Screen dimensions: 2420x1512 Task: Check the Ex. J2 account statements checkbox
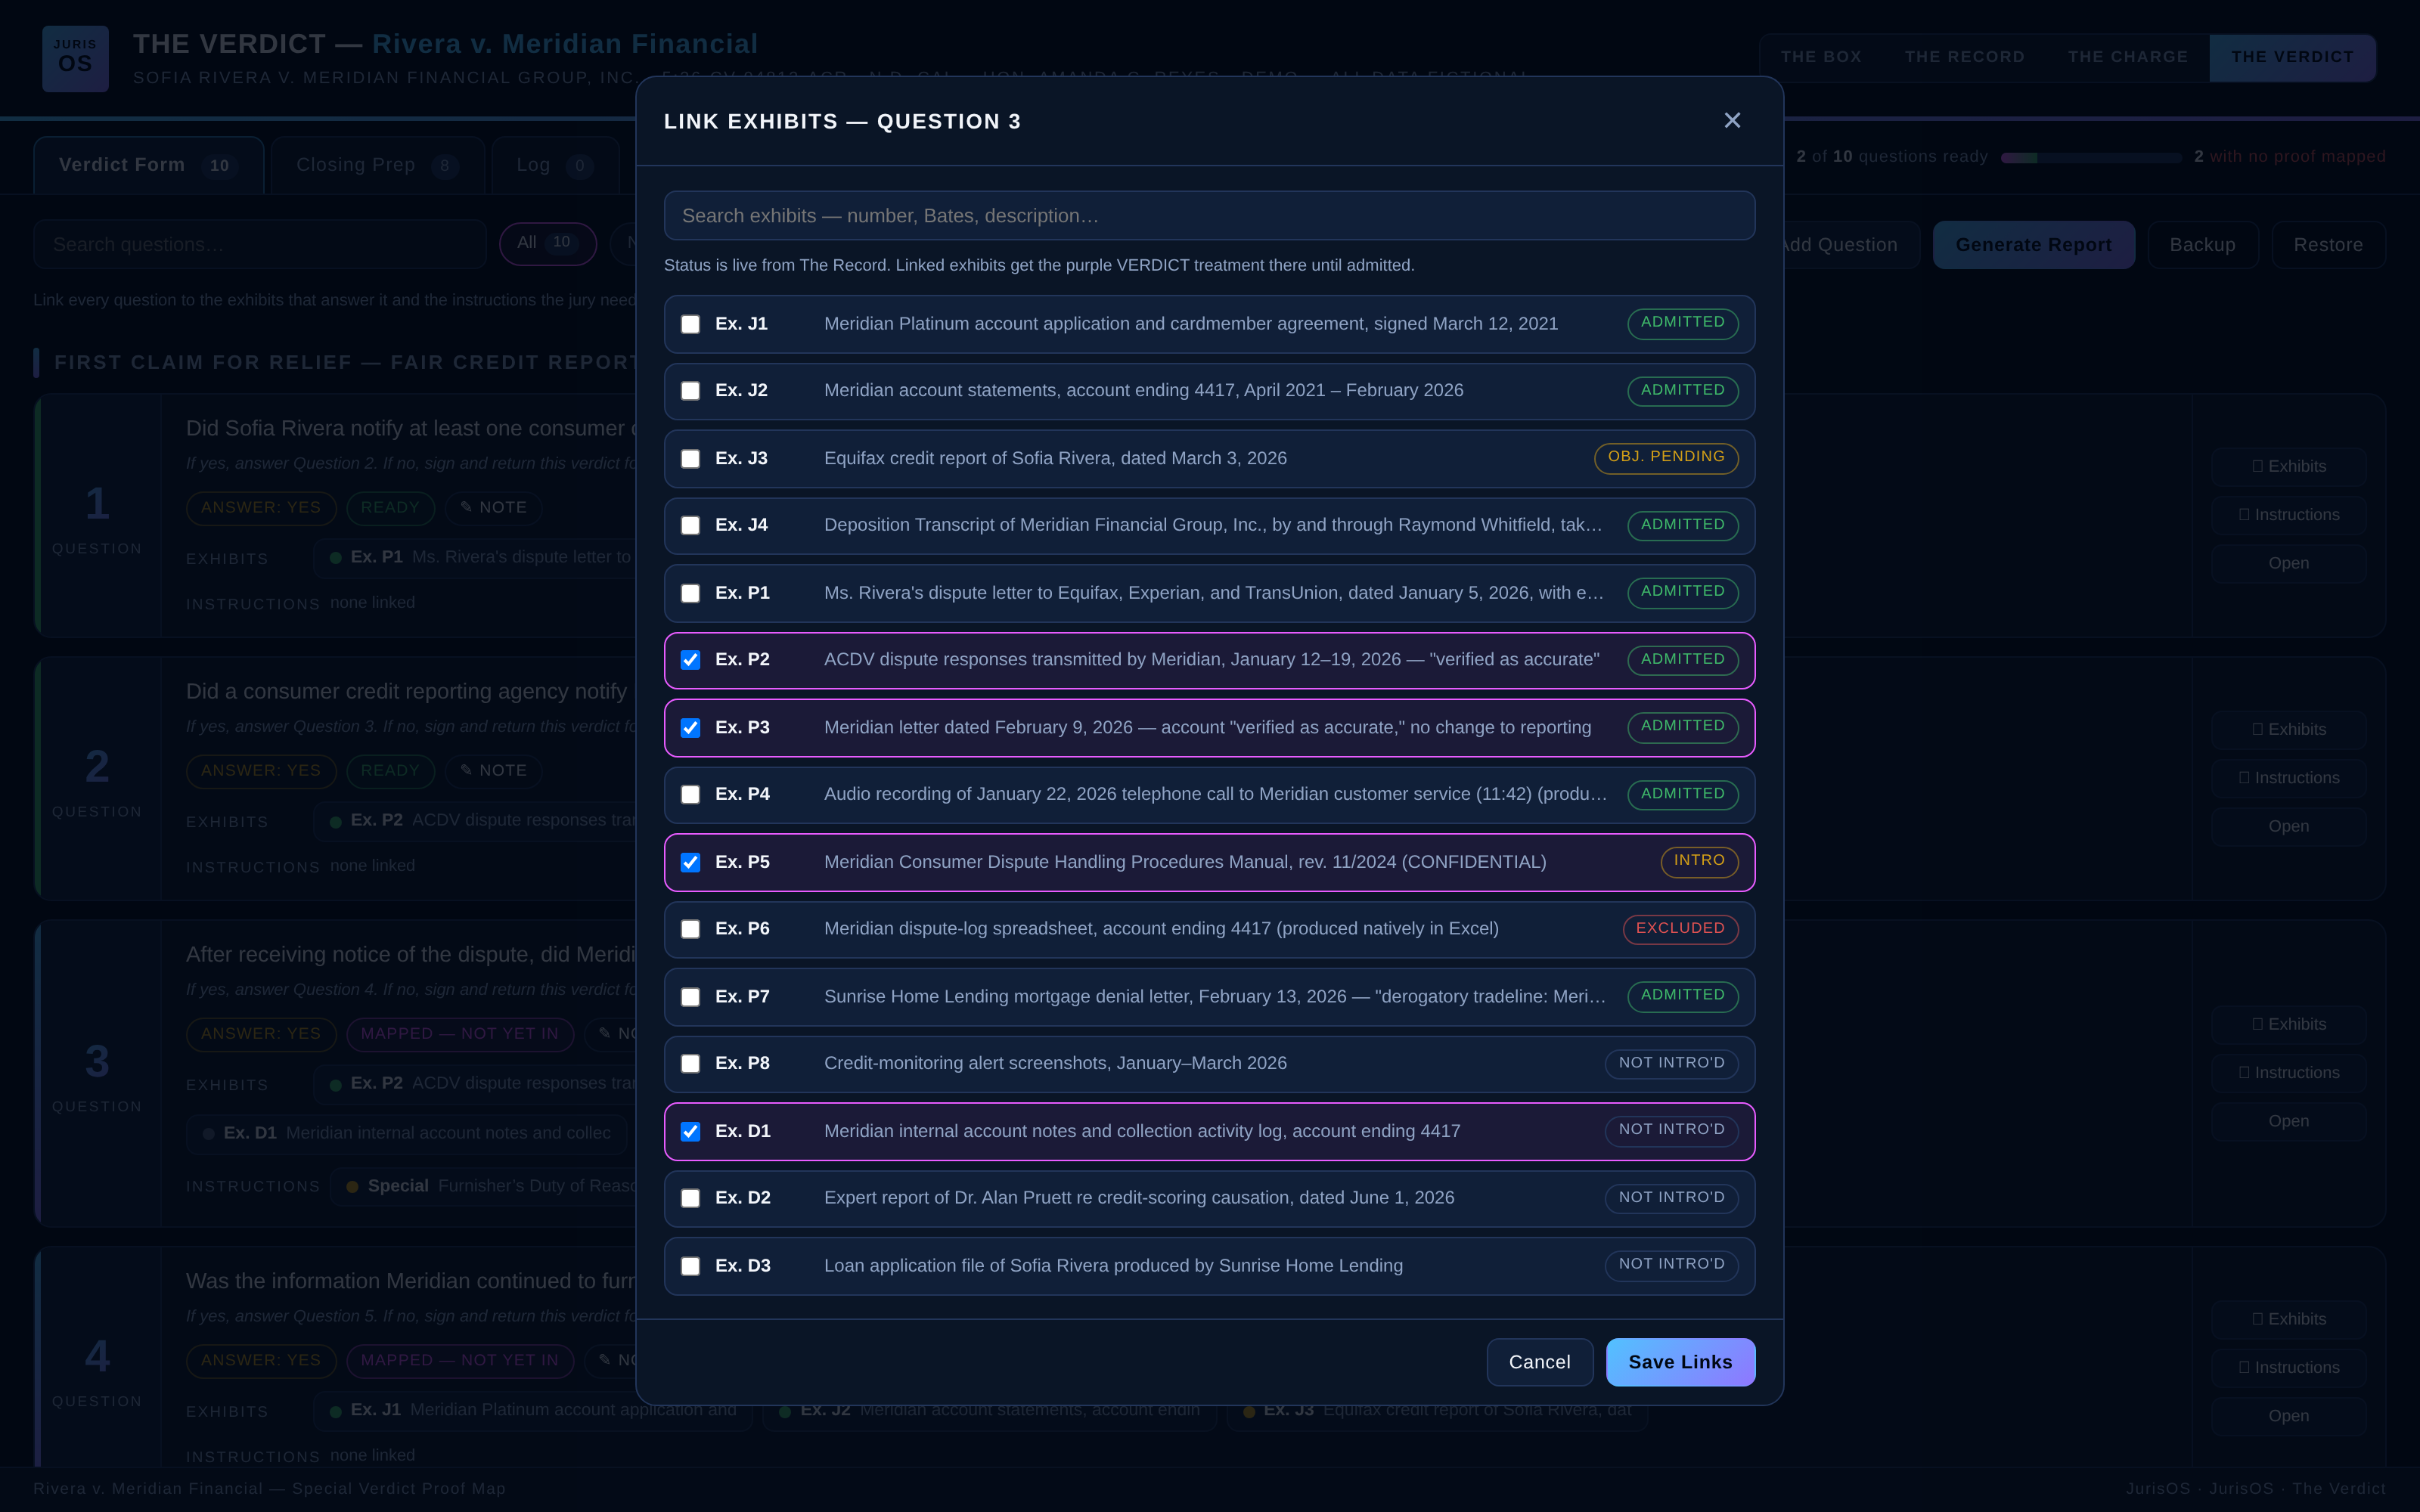690,391
